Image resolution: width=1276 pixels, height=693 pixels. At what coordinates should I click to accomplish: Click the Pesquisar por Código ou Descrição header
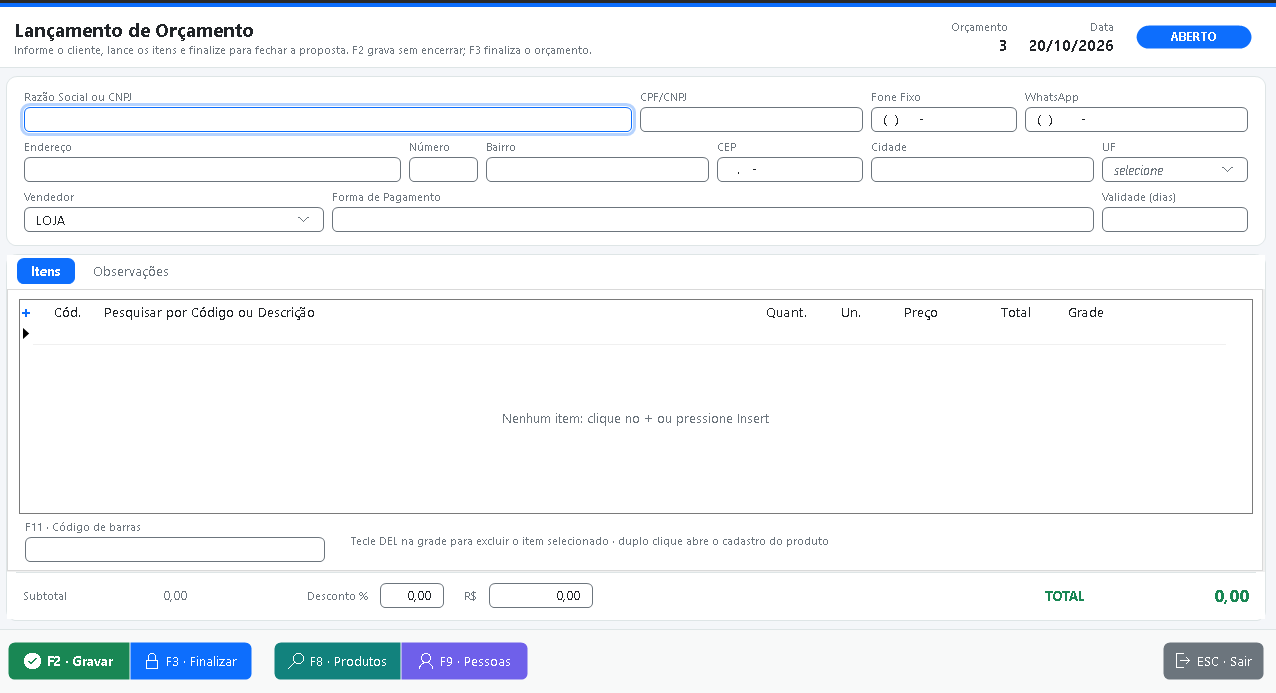tap(209, 313)
